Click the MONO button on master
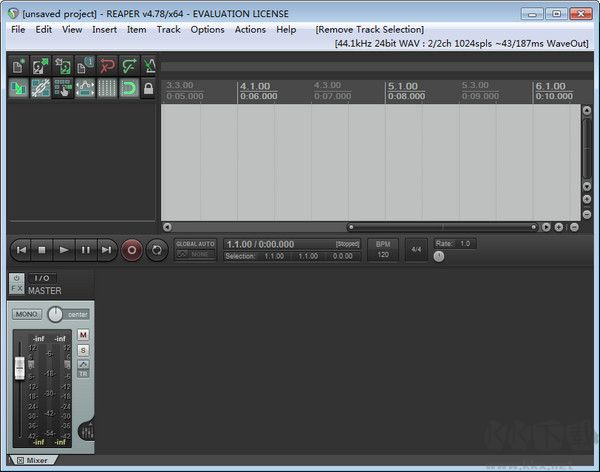600x472 pixels. 27,314
